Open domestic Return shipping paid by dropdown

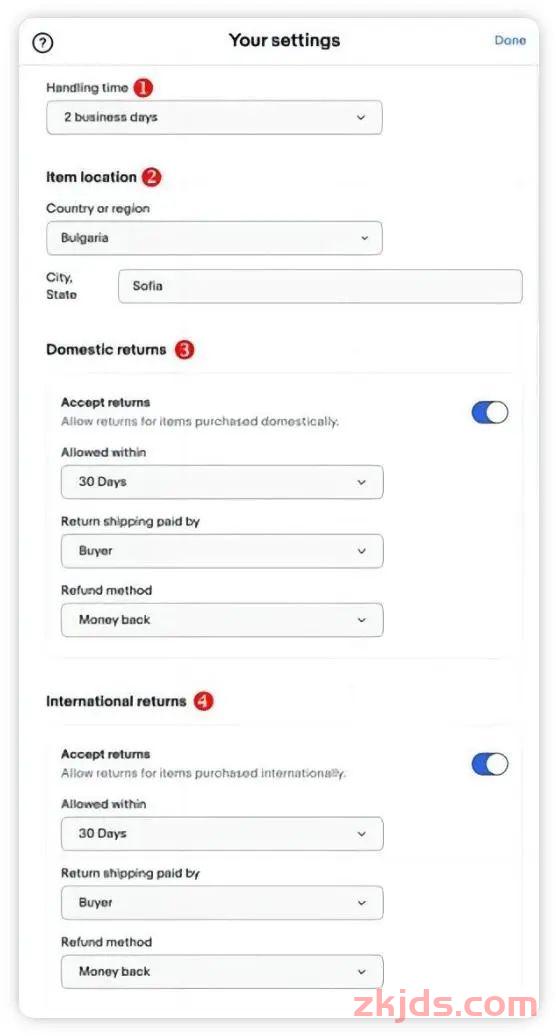(222, 551)
